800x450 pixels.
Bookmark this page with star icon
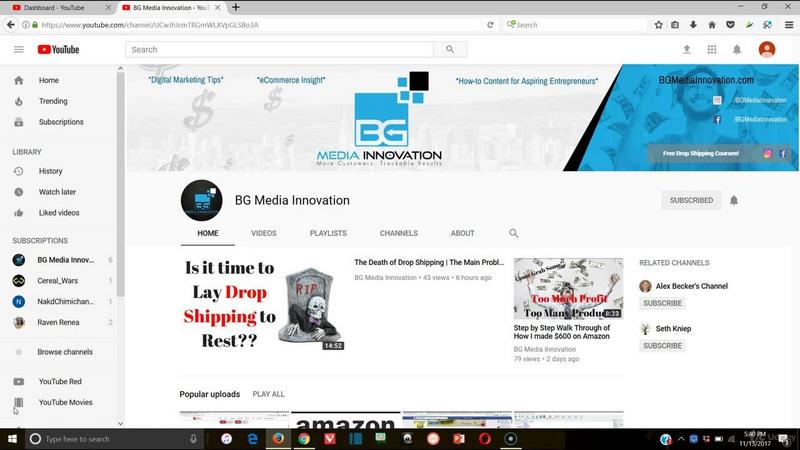[659, 24]
